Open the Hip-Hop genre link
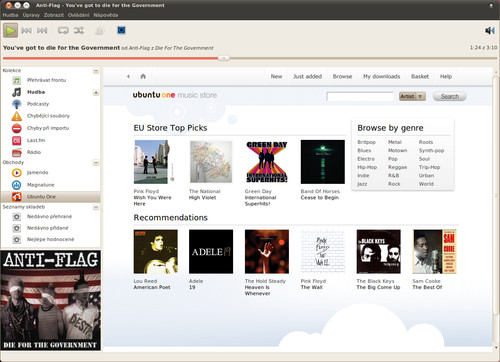The image size is (500, 362). pos(367,167)
